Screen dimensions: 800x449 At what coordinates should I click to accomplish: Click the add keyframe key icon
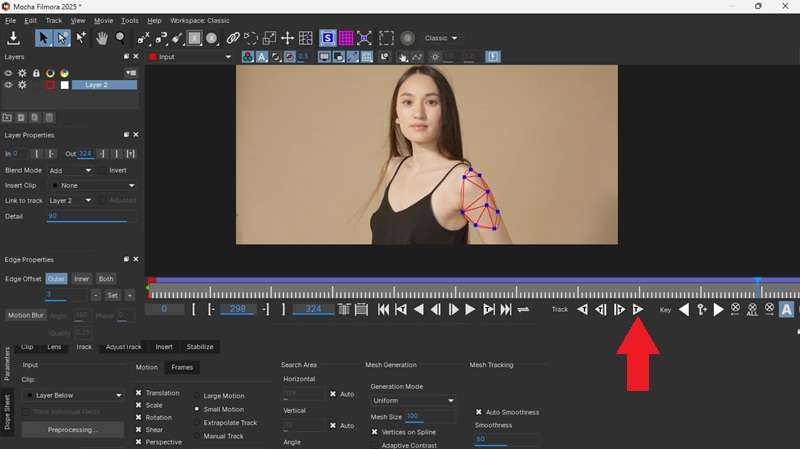[x=702, y=309]
